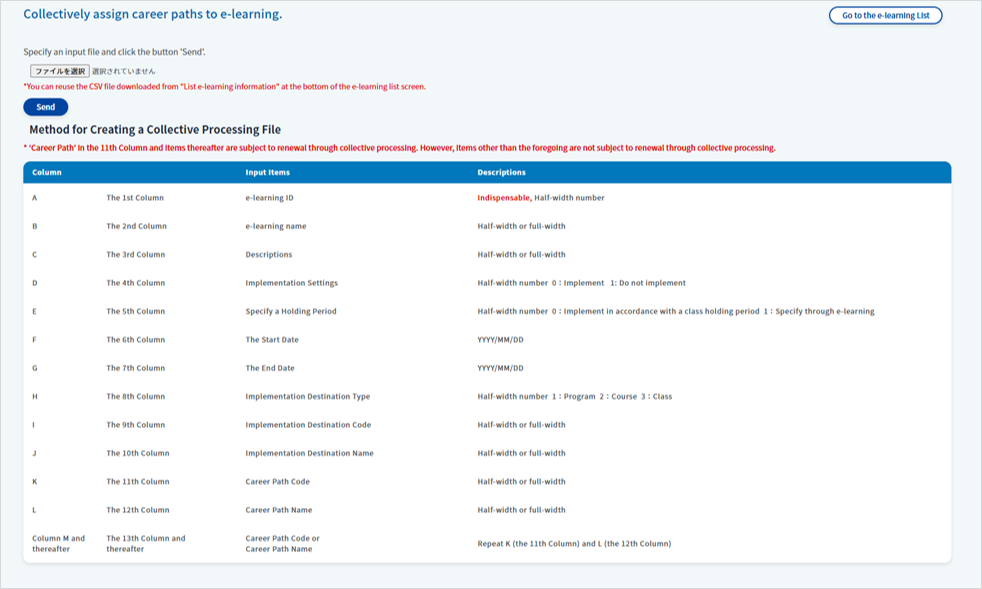Select the 'e-learning ID' input item cell
The width and height of the screenshot is (982, 589).
tap(270, 198)
